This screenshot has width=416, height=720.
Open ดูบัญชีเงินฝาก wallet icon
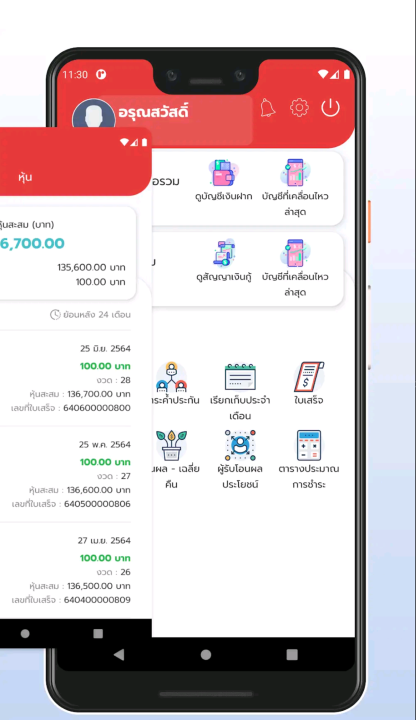point(224,173)
